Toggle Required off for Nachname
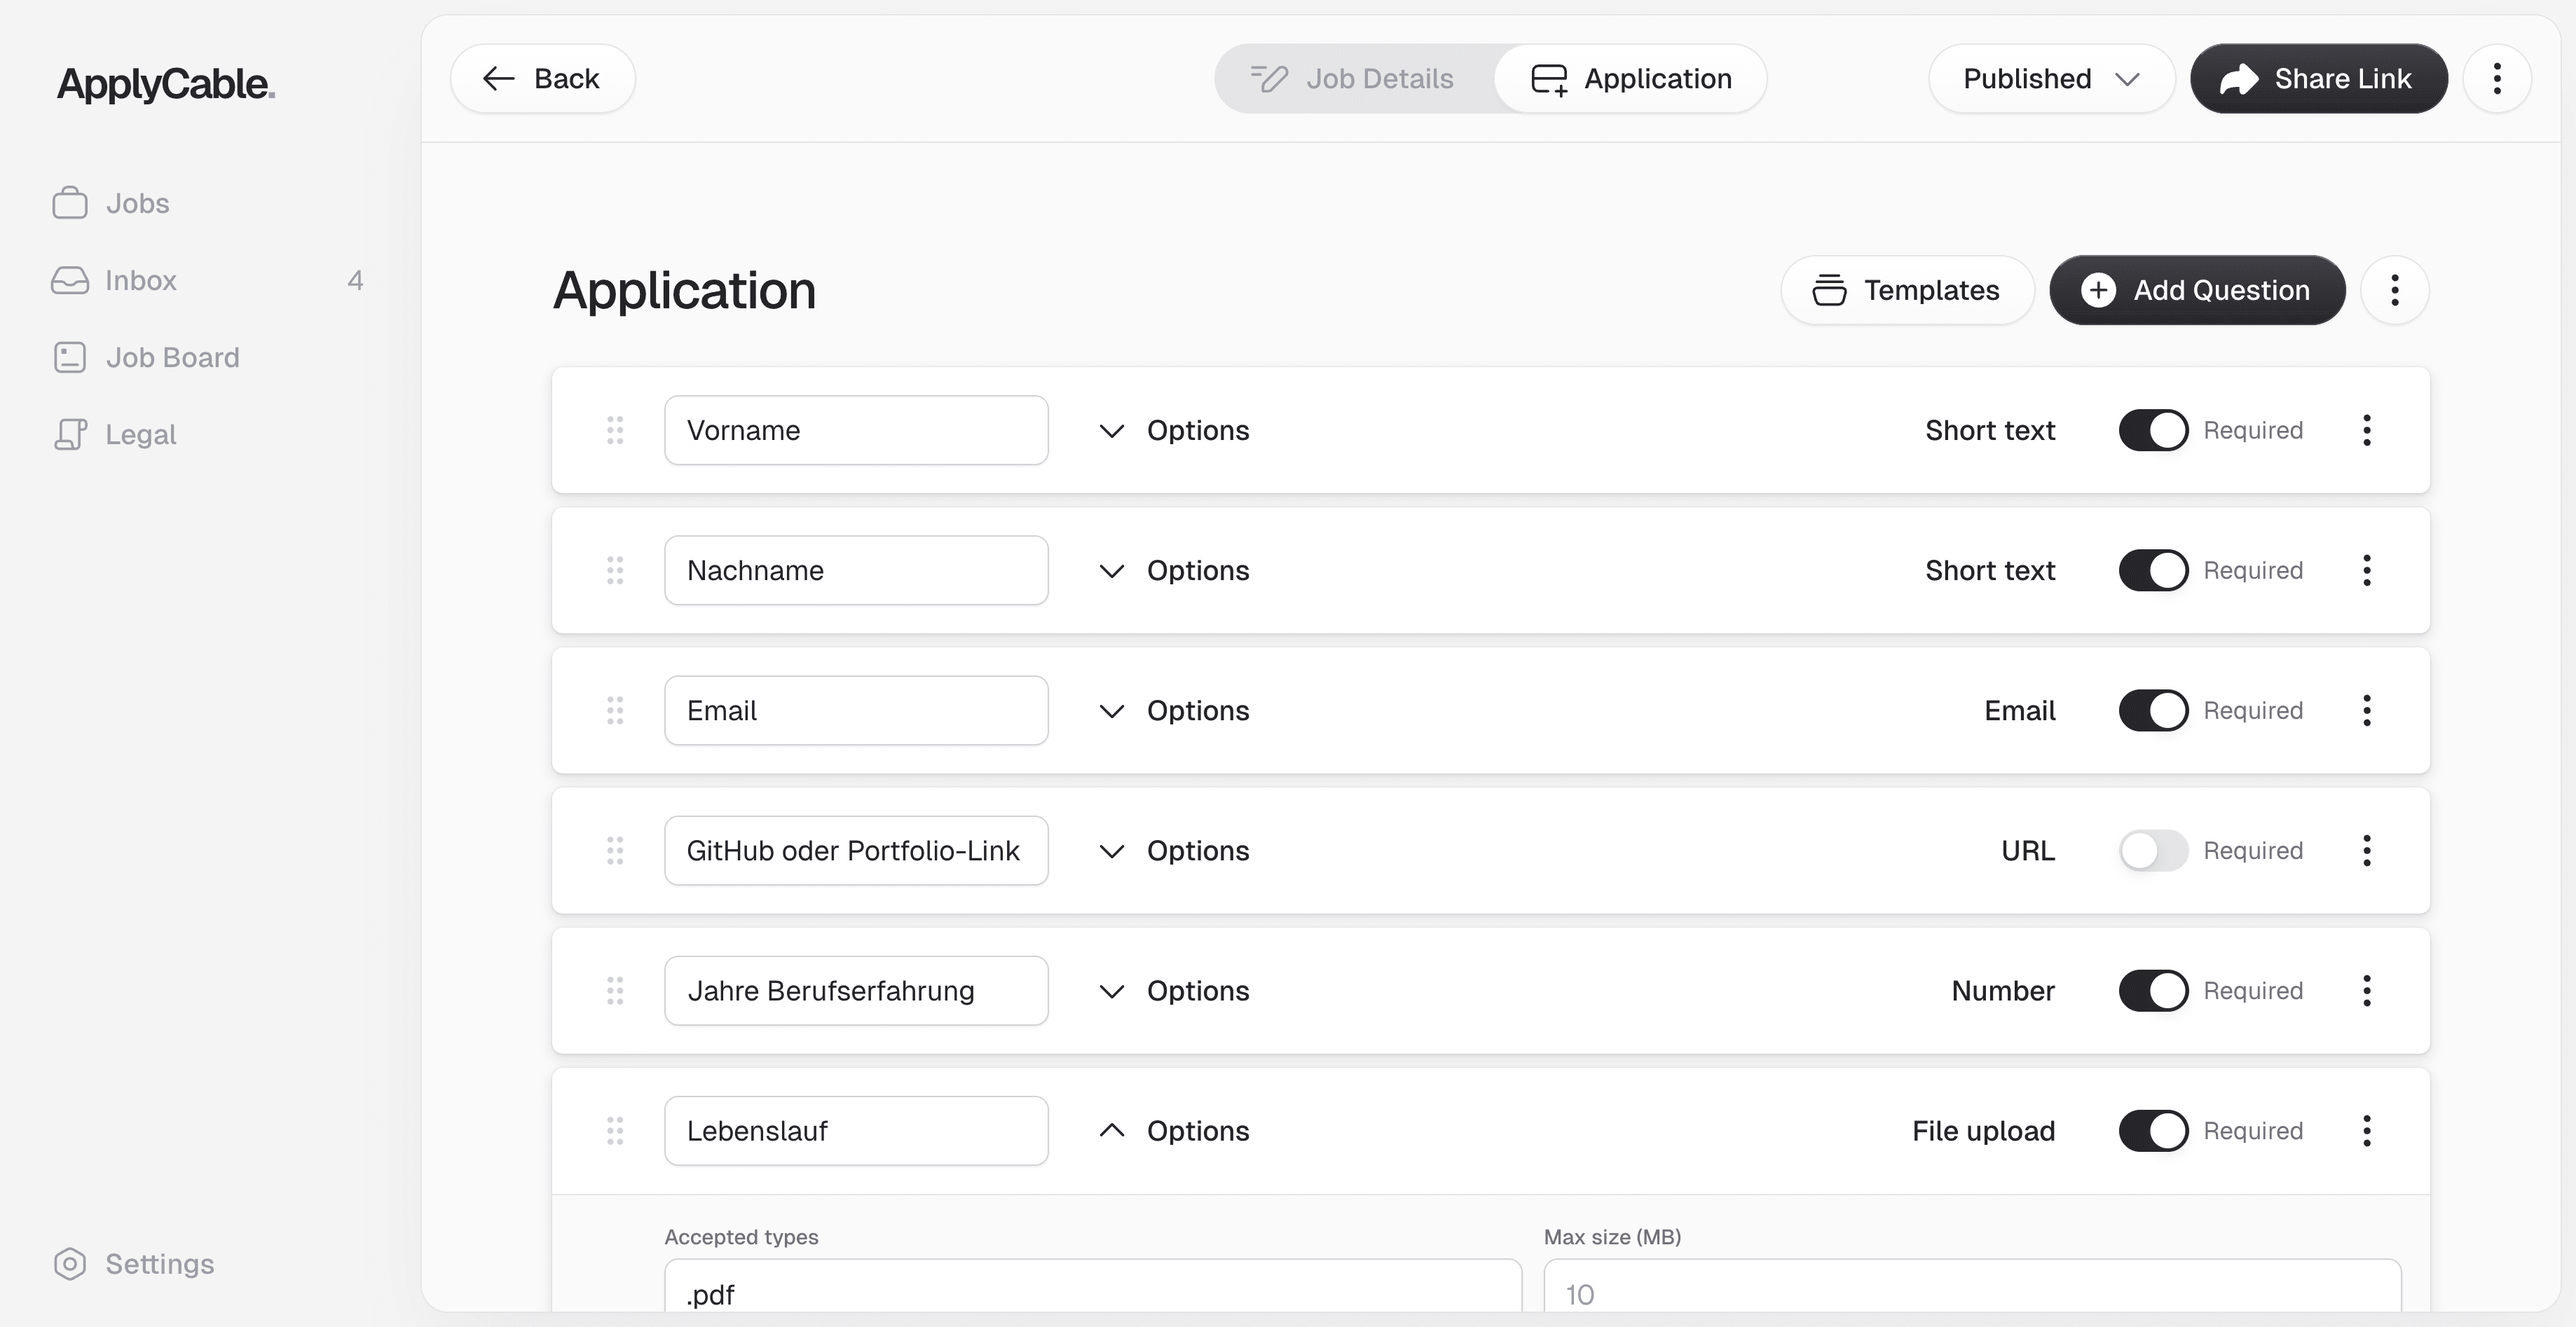This screenshot has width=2576, height=1327. pyautogui.click(x=2153, y=570)
